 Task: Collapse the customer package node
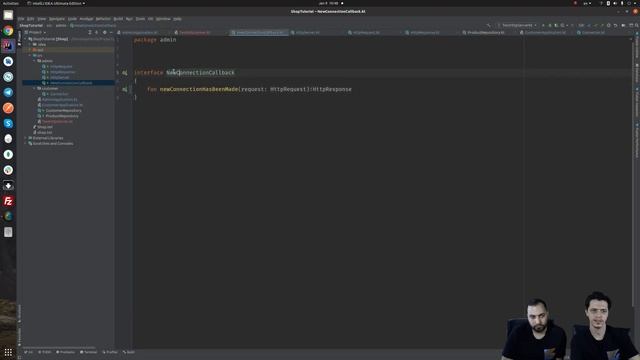[35, 88]
